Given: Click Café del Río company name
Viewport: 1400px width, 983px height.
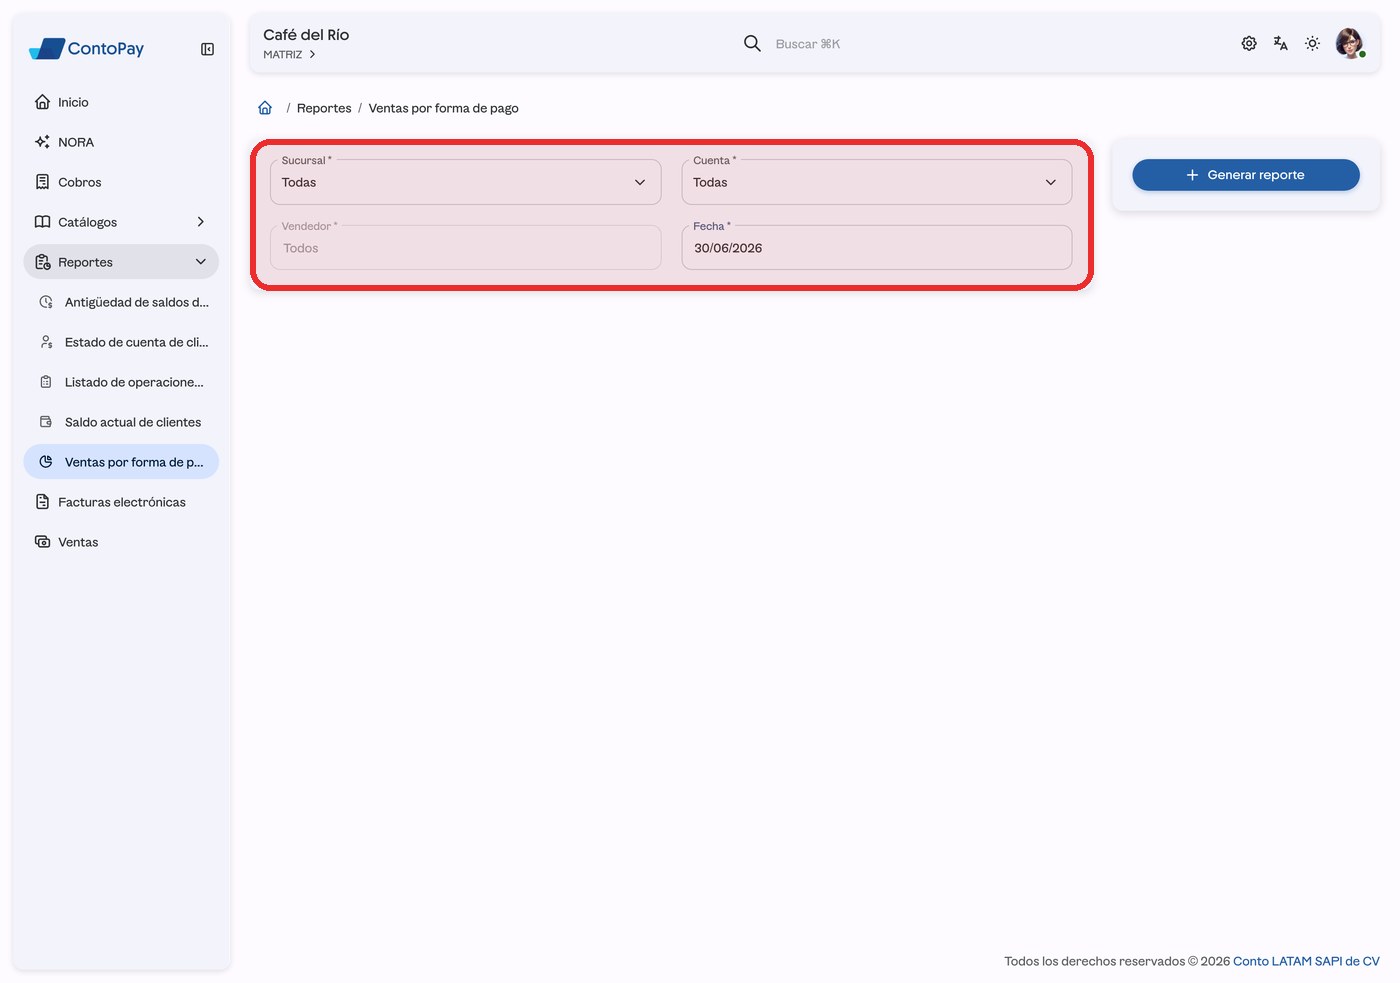Looking at the screenshot, I should tap(306, 35).
